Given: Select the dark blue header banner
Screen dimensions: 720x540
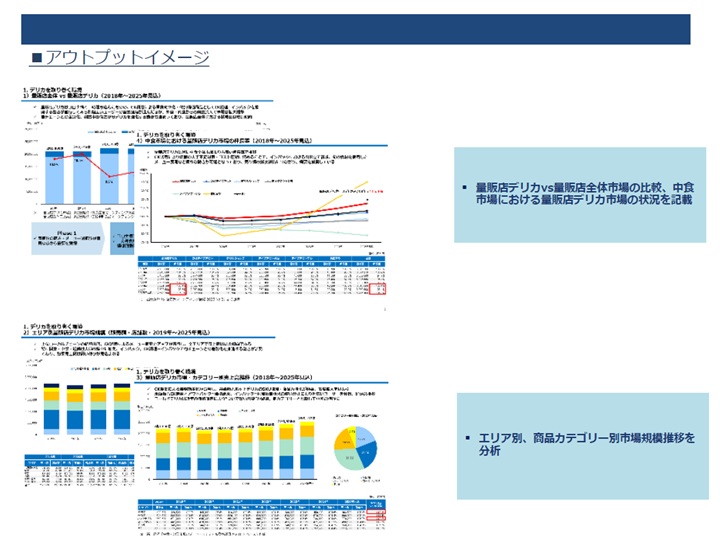Looking at the screenshot, I should point(355,29).
